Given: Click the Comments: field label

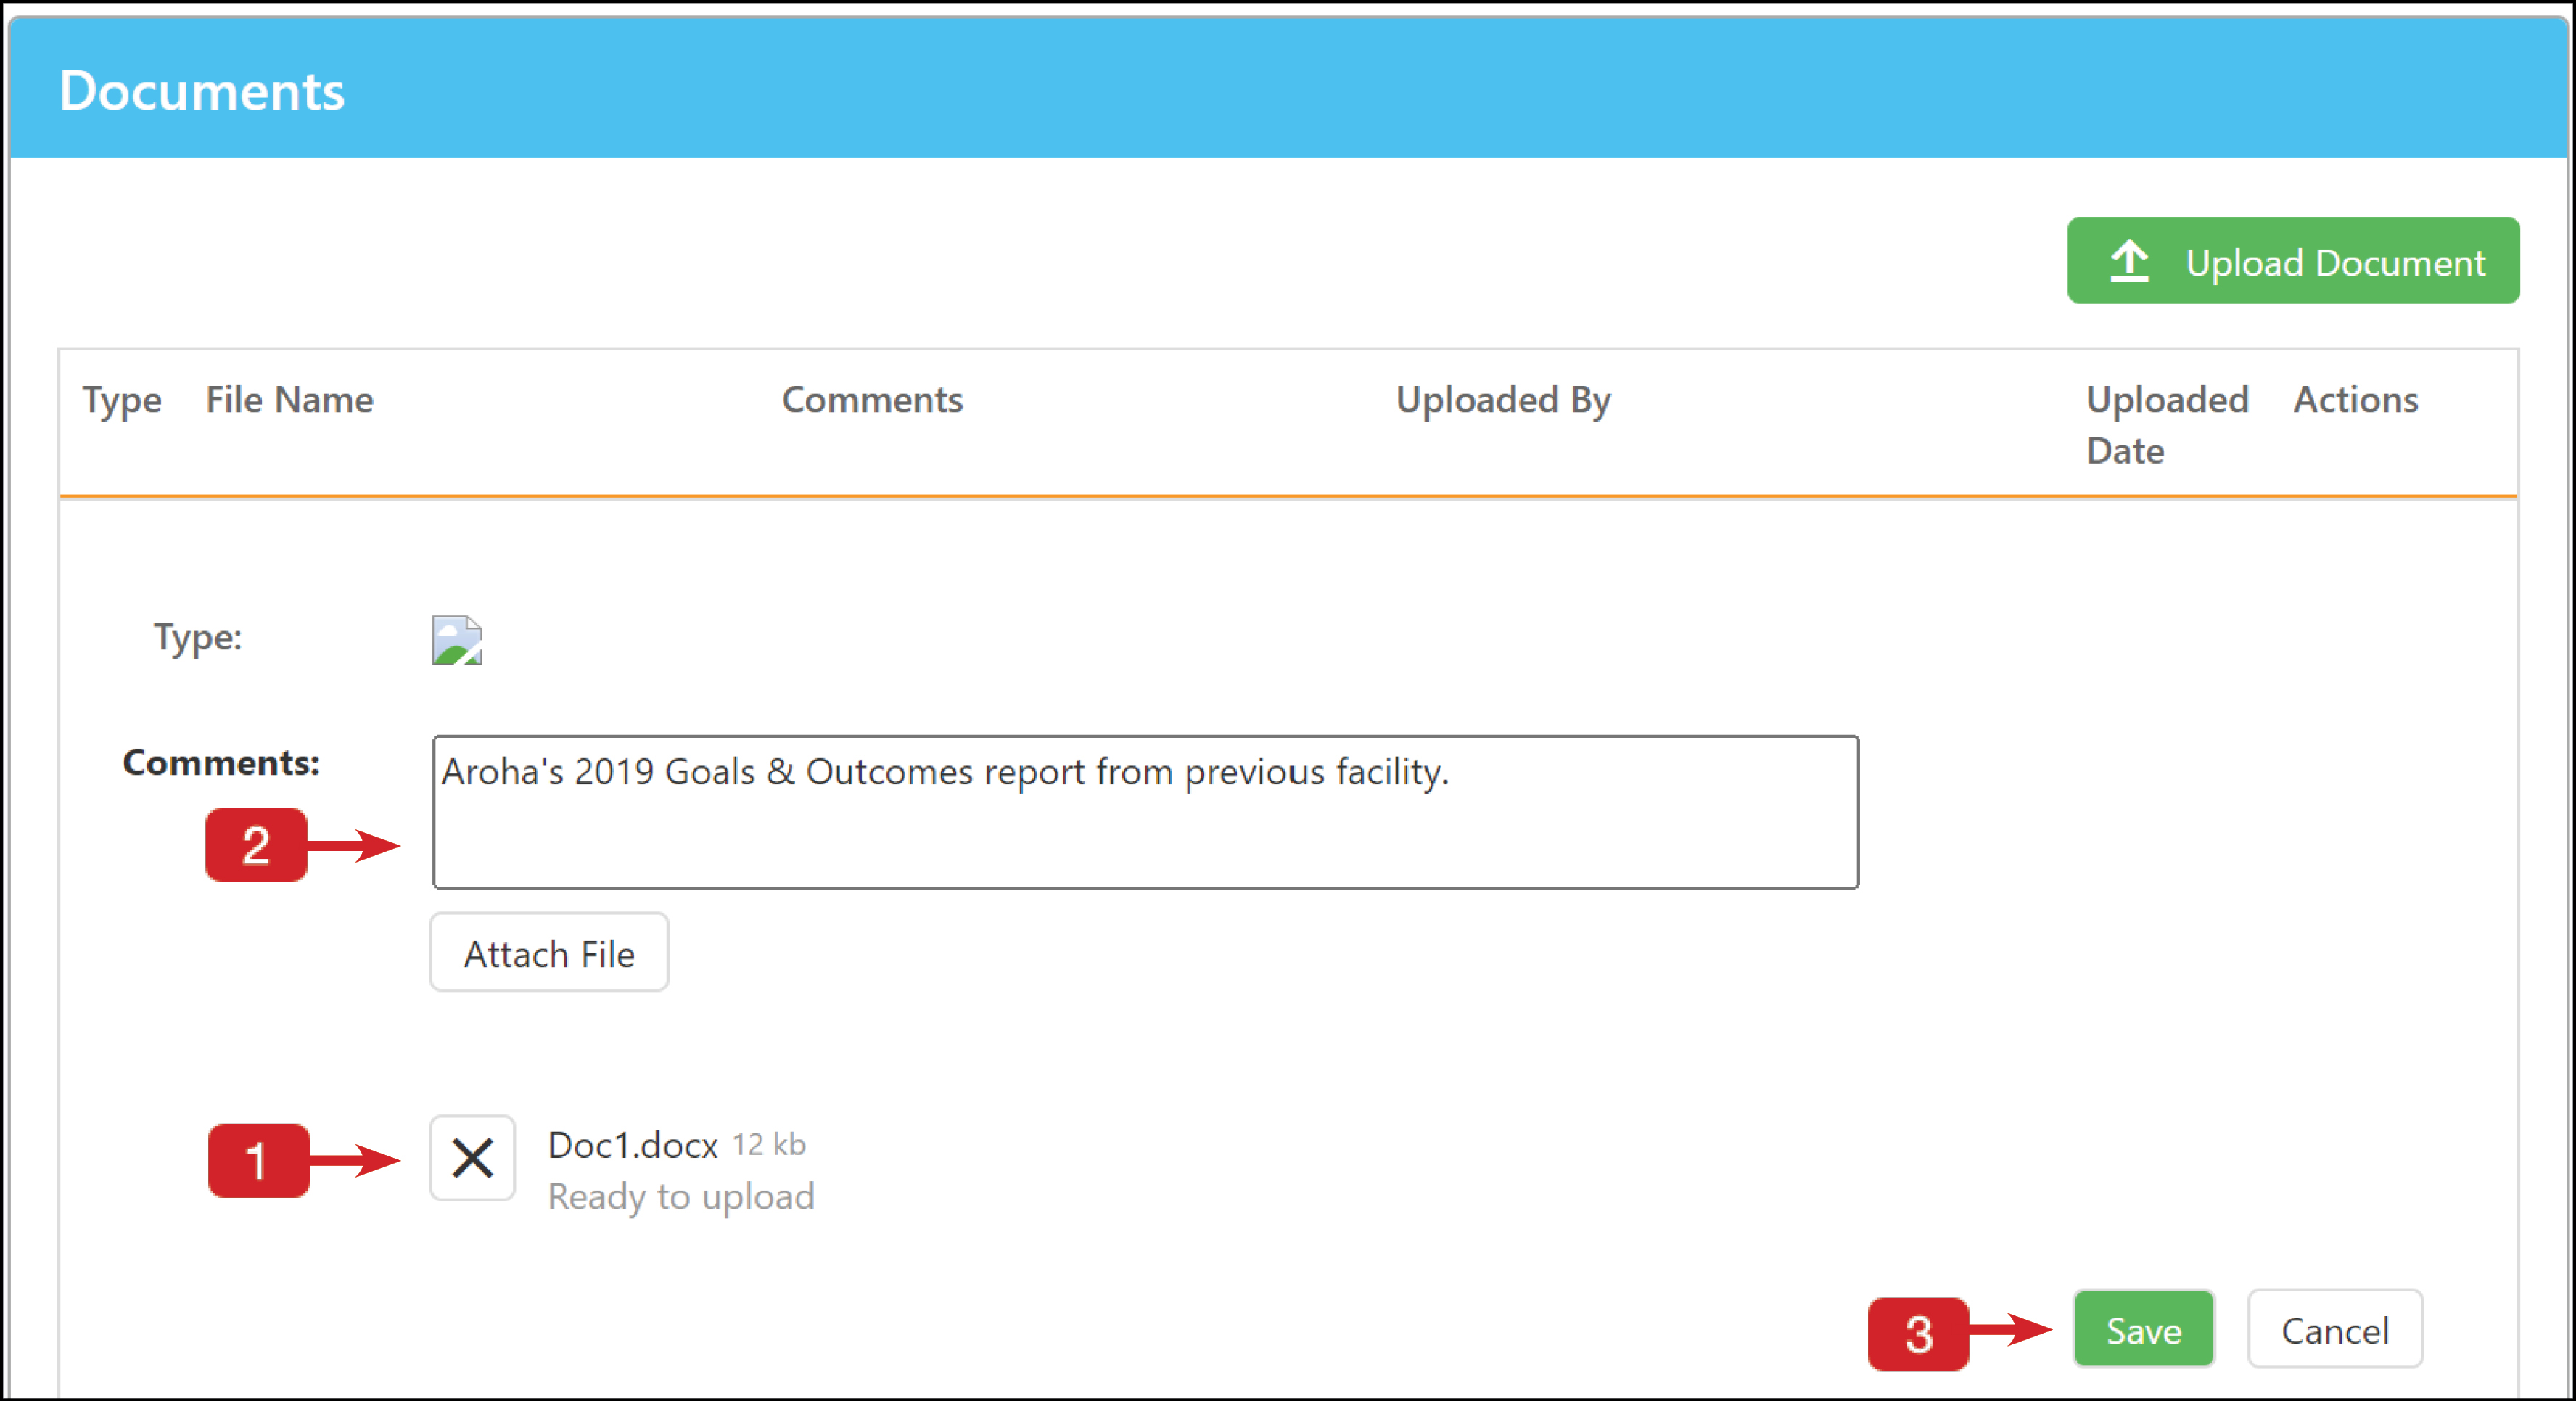Looking at the screenshot, I should click(x=221, y=762).
